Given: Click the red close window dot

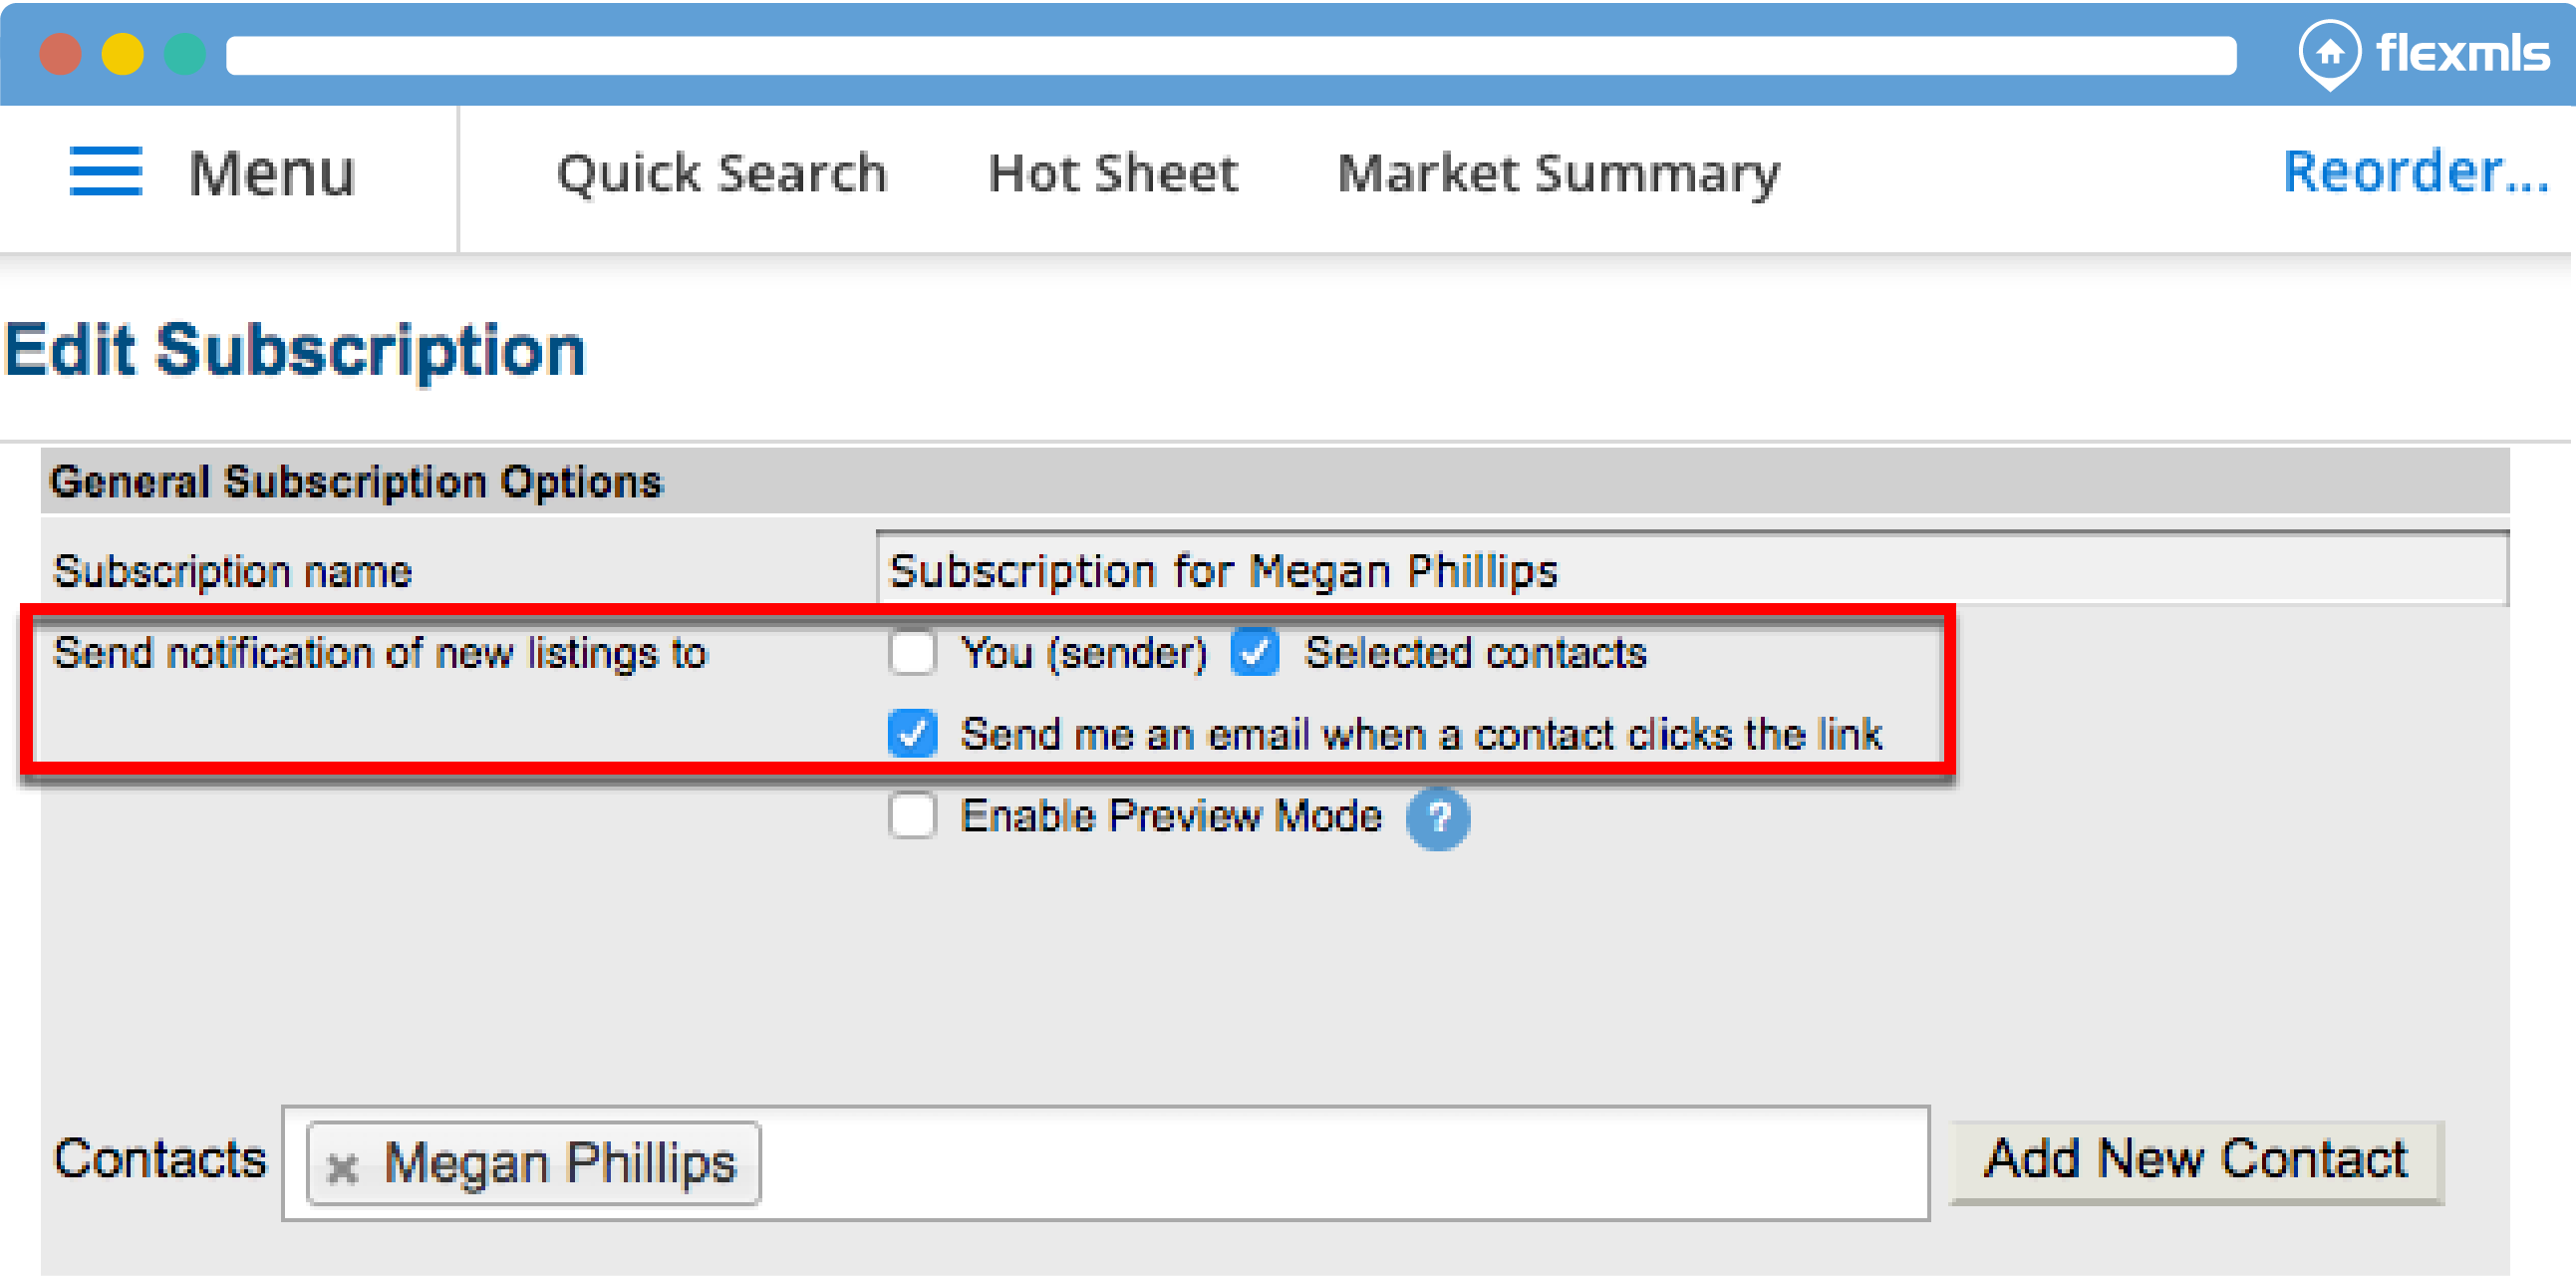Looking at the screenshot, I should pos(60,55).
